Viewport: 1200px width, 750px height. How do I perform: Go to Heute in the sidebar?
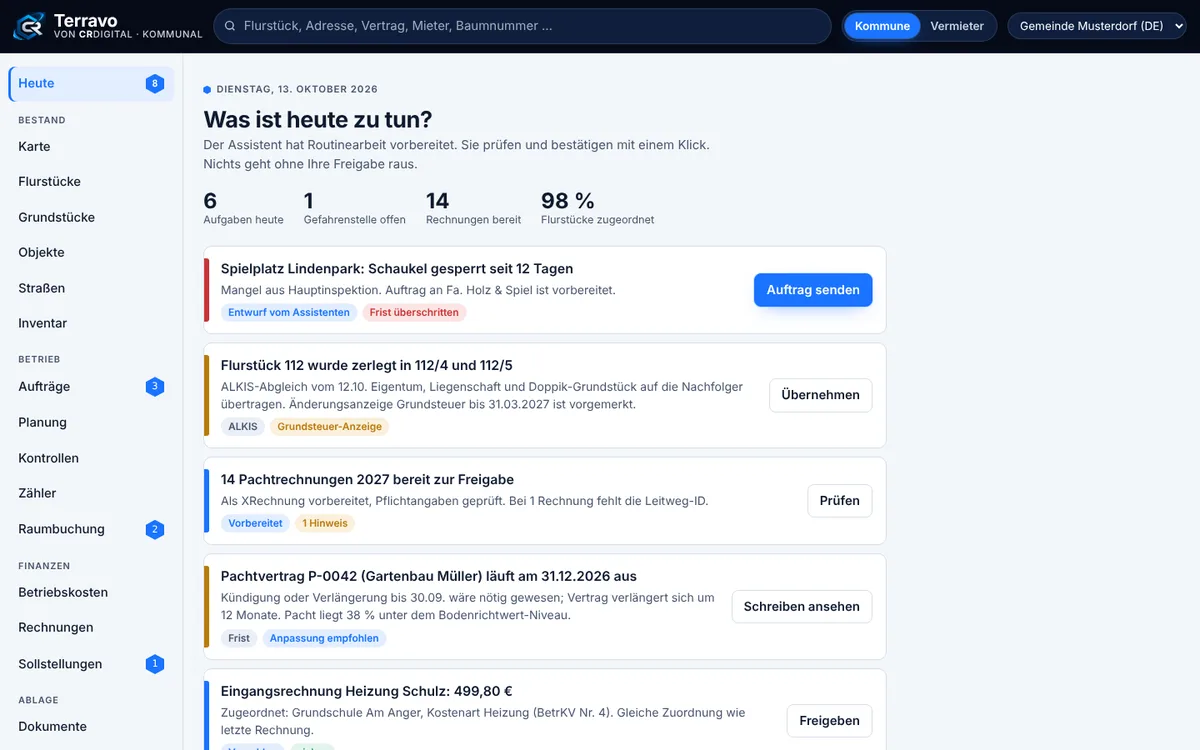tap(91, 84)
